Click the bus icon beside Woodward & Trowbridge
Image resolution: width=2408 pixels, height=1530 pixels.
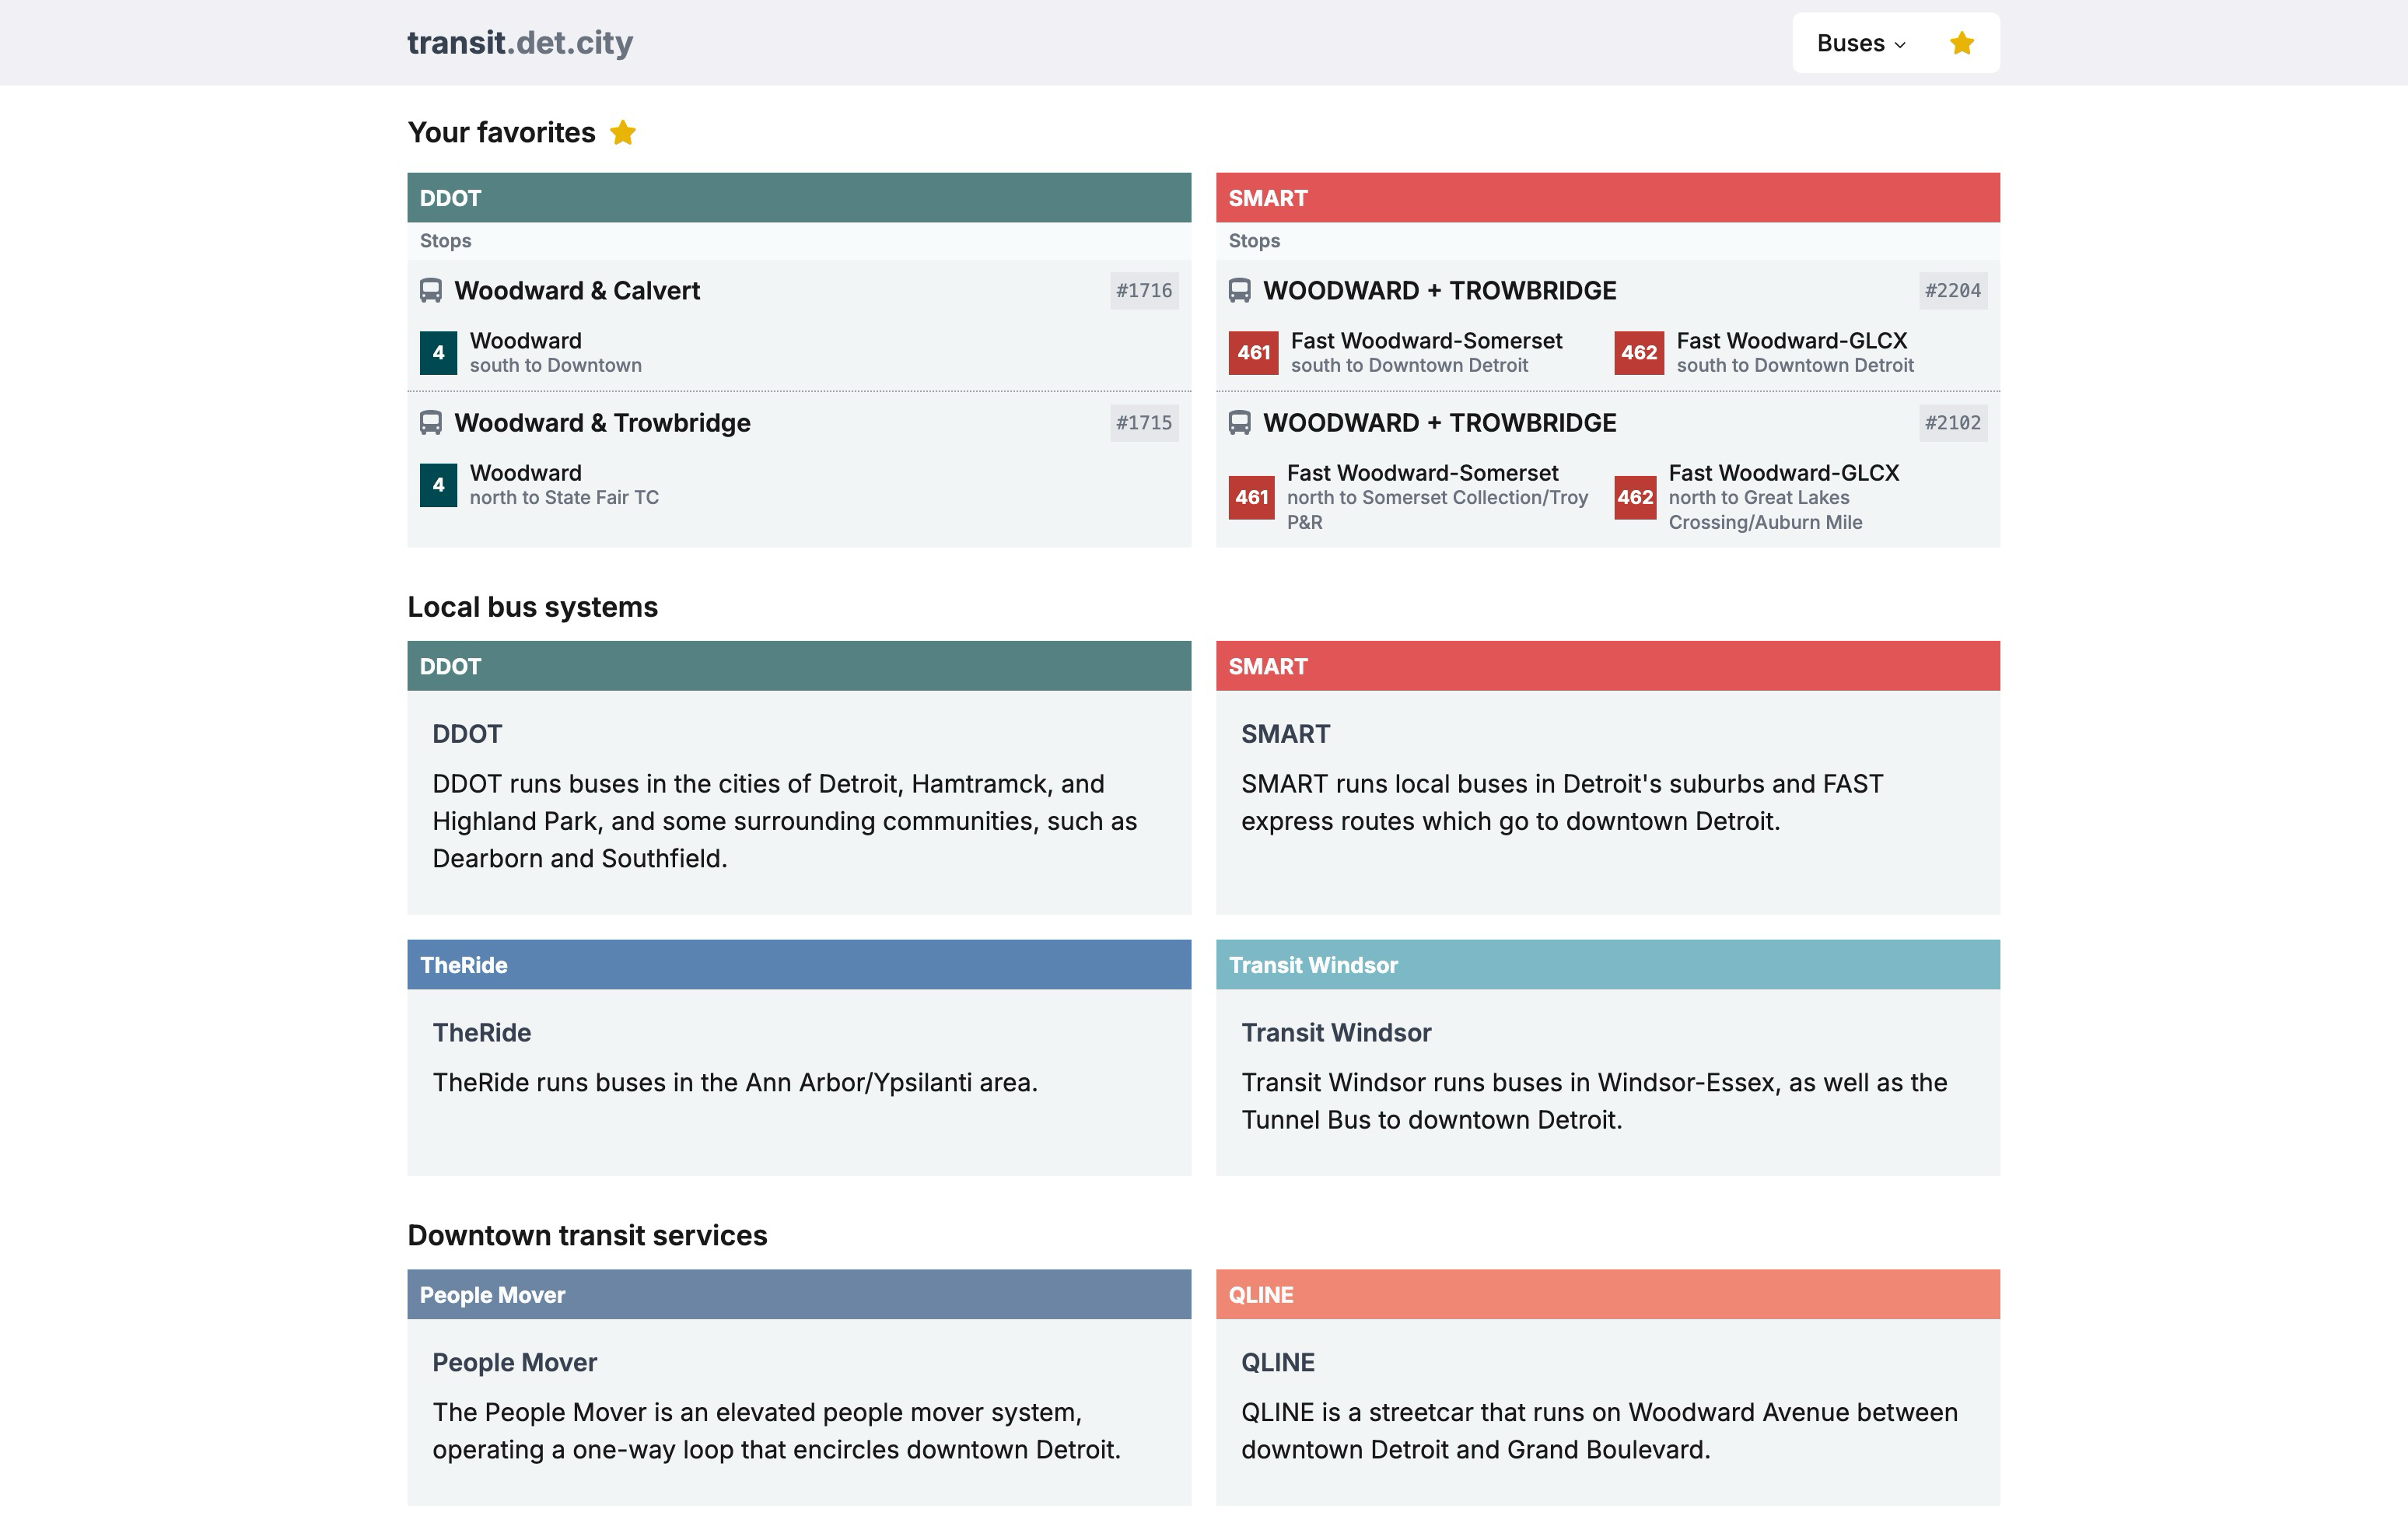[x=432, y=423]
